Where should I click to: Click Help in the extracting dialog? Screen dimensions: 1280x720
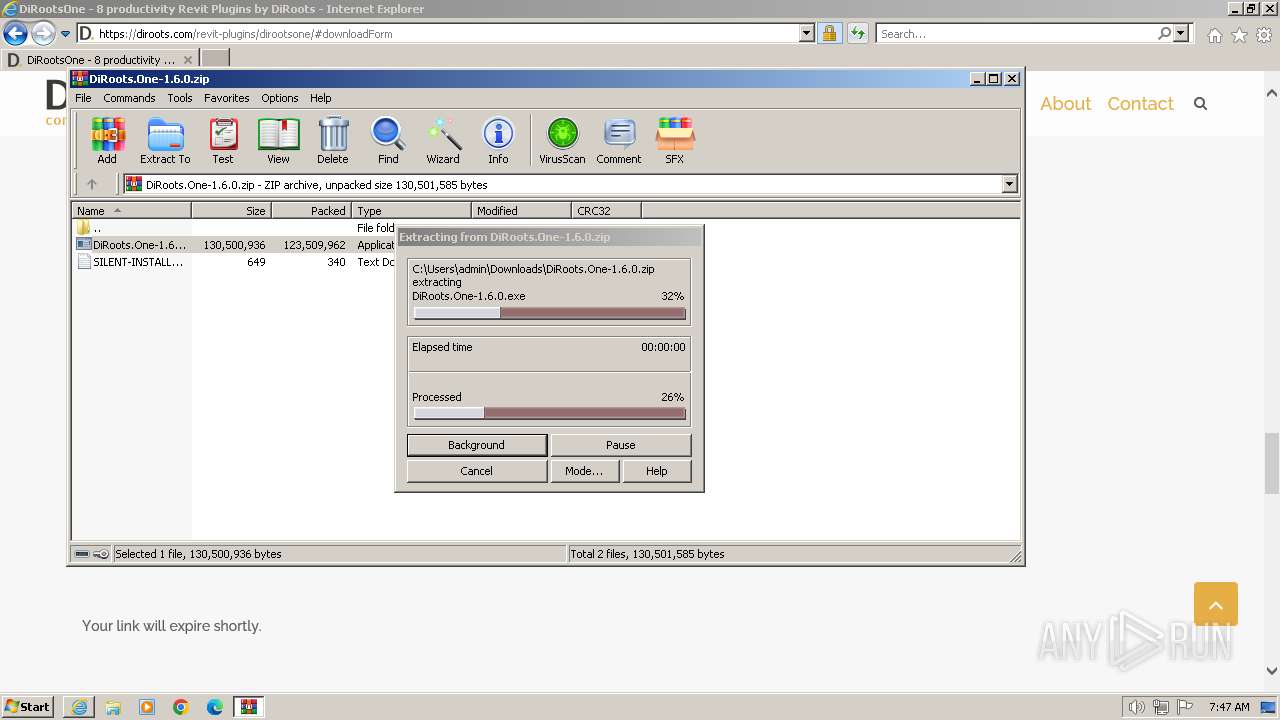point(657,471)
